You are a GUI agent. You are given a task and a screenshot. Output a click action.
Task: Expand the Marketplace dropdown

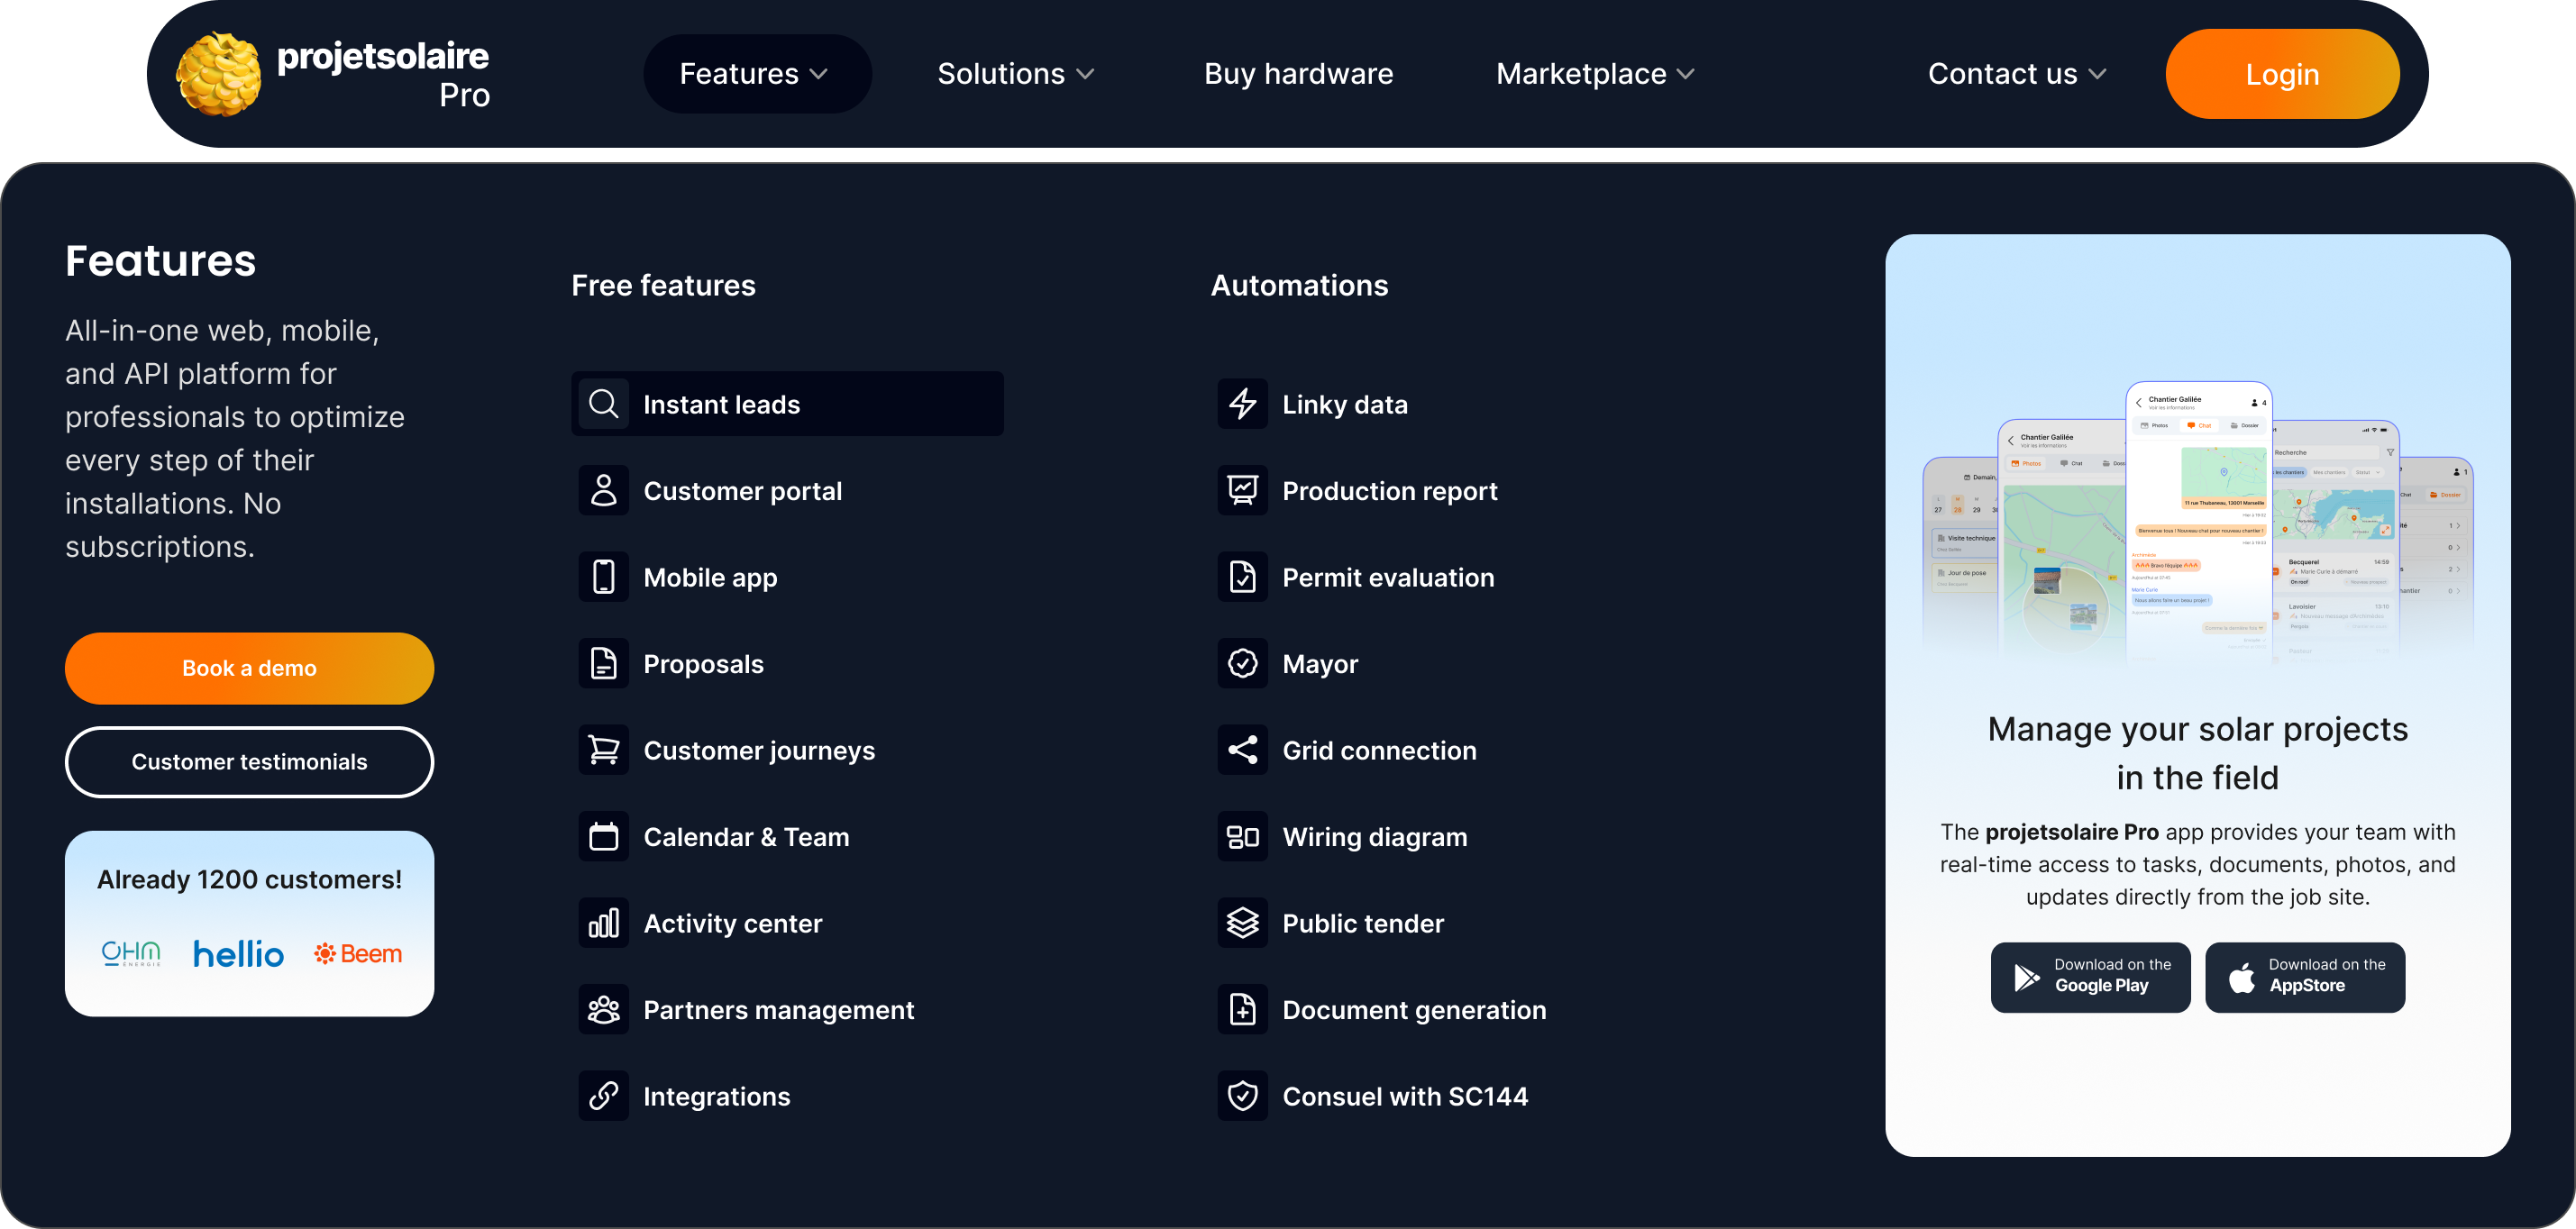pos(1596,74)
